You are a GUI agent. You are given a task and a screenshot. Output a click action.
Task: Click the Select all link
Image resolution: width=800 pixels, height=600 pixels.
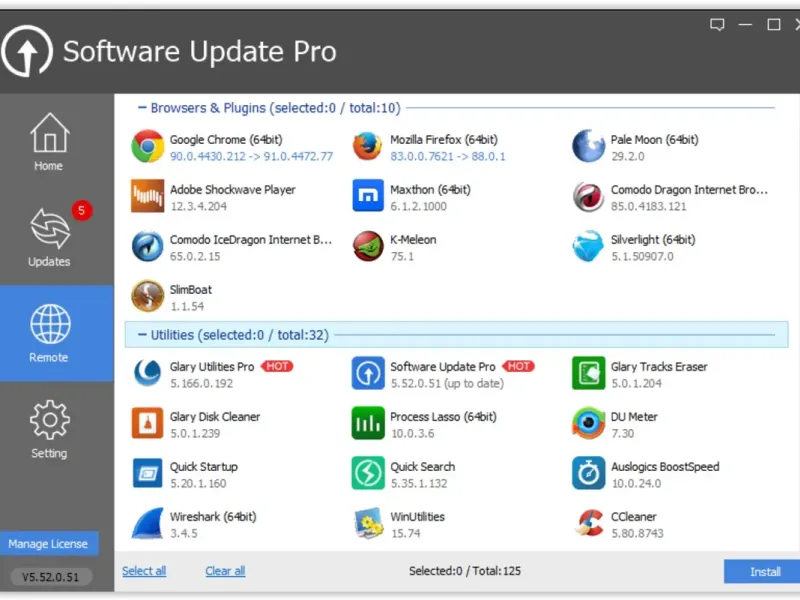[144, 571]
